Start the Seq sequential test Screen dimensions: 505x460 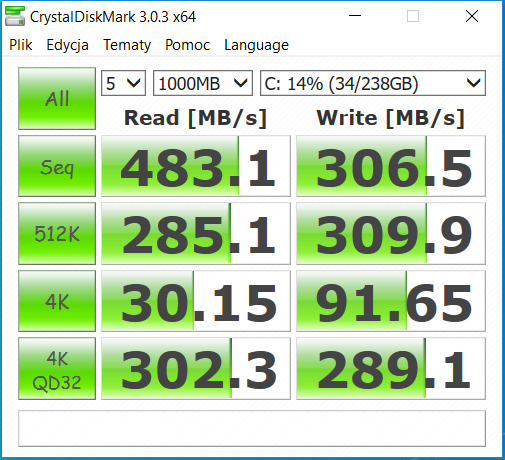tap(57, 166)
